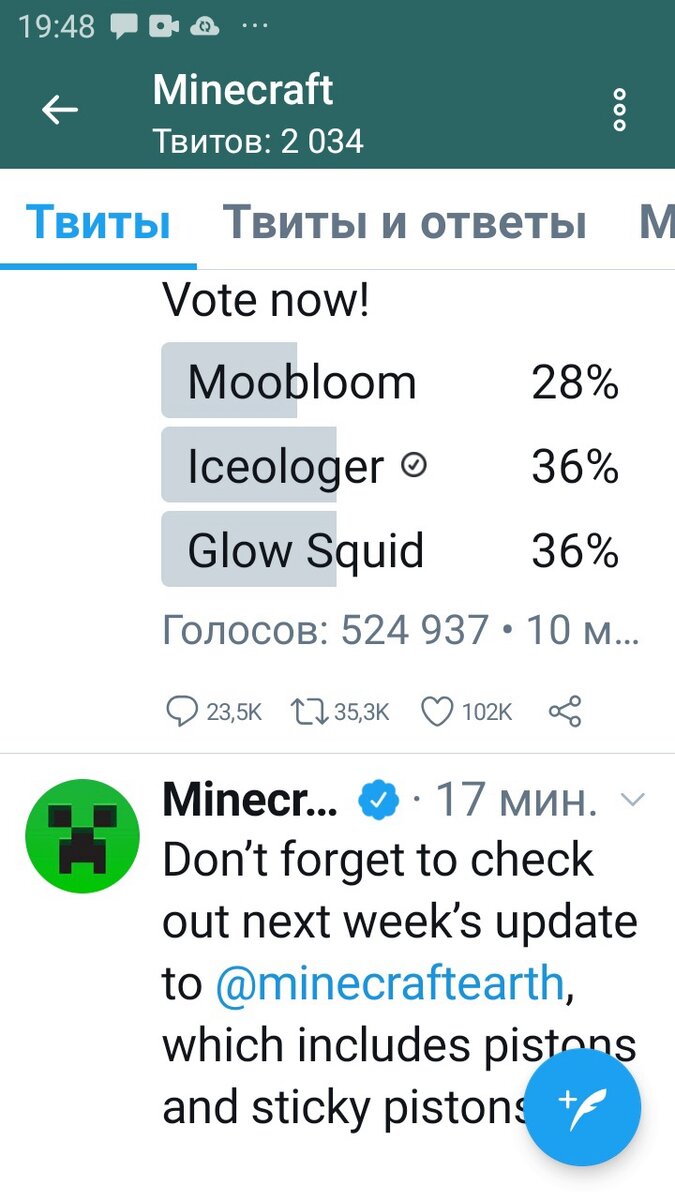675x1200 pixels.
Task: Open the share icon on the poll tweet
Action: (x=565, y=712)
